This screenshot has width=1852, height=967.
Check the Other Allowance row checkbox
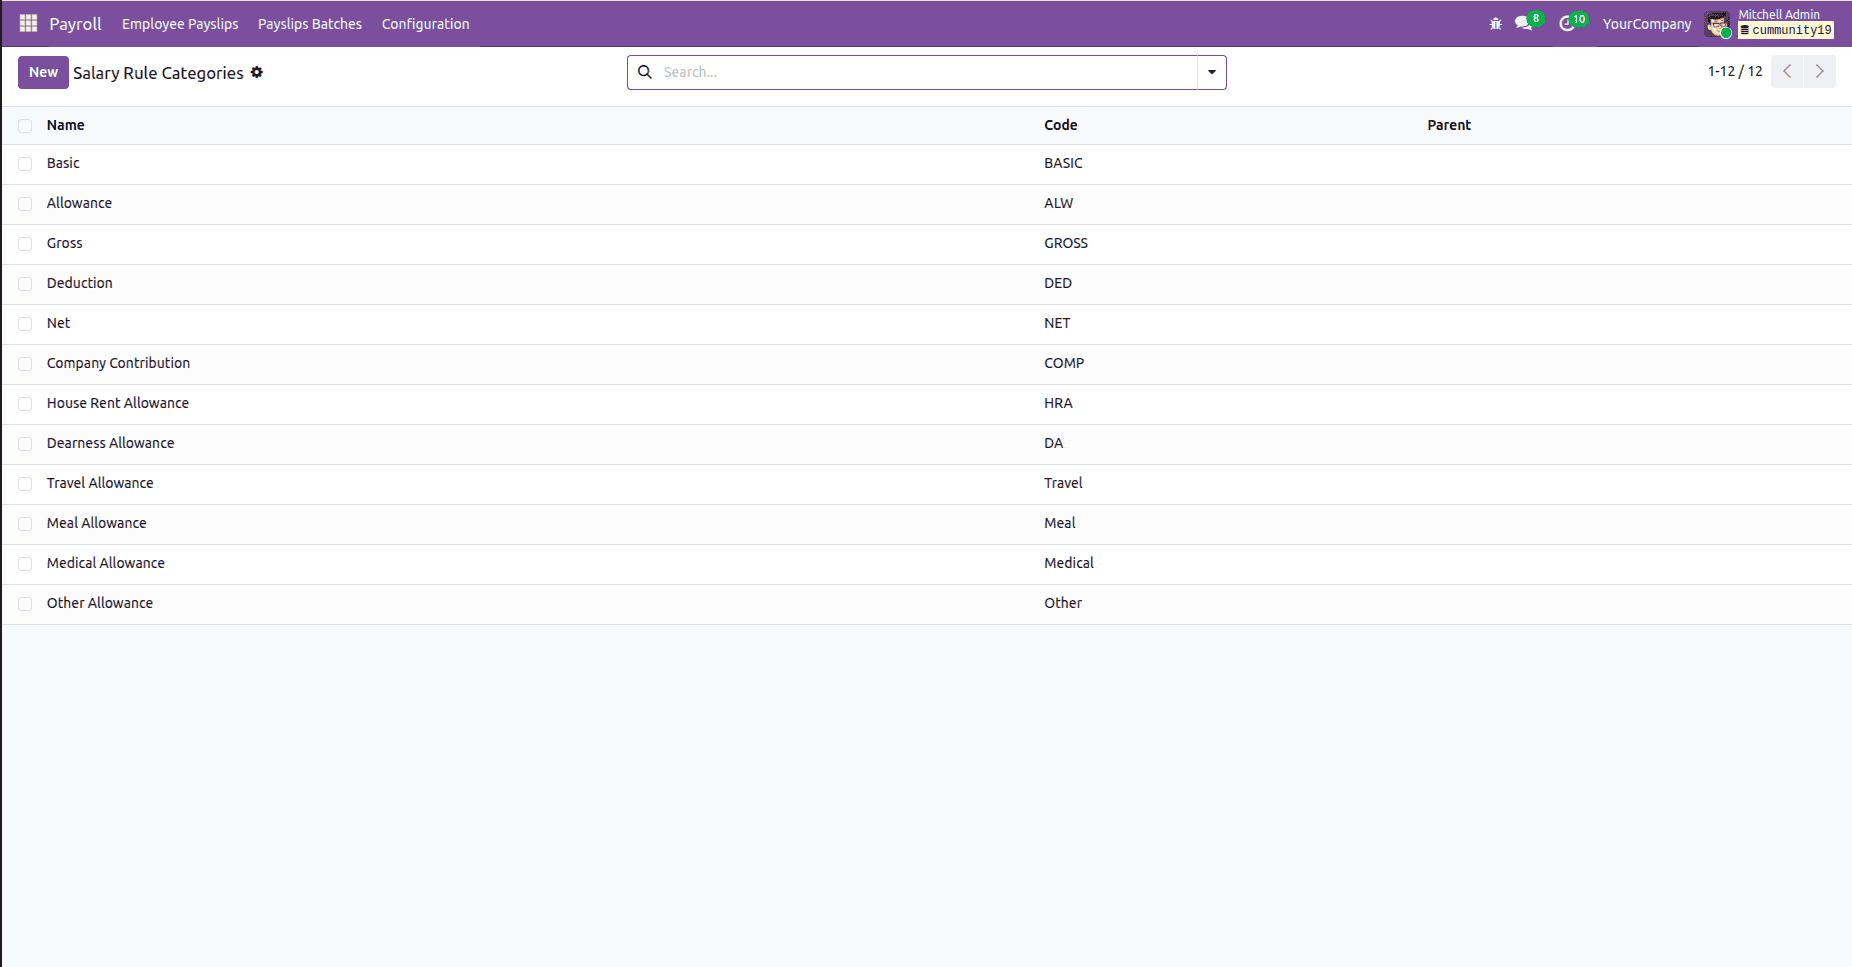coord(25,604)
